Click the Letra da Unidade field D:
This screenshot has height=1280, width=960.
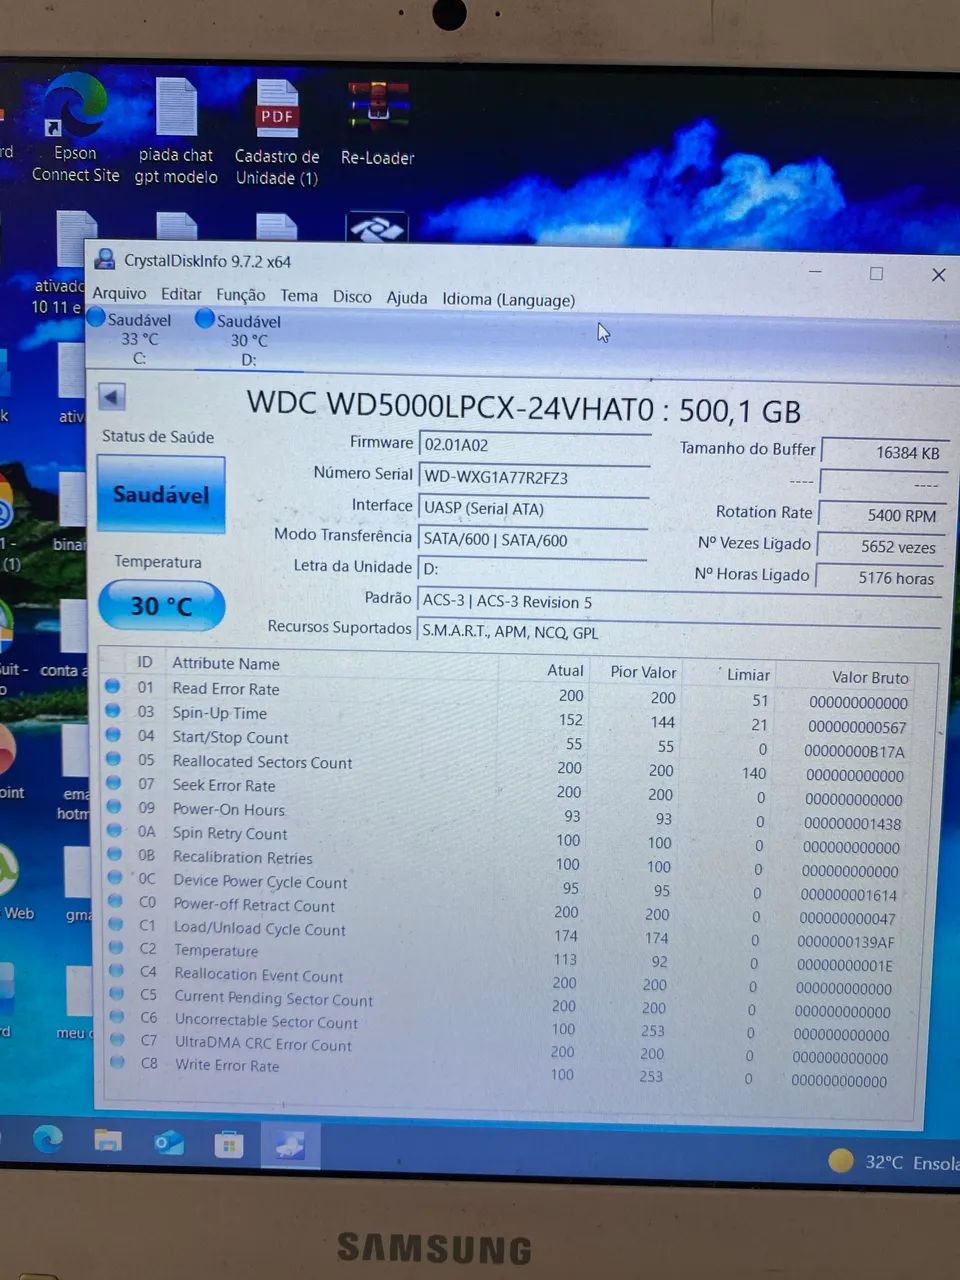click(534, 569)
